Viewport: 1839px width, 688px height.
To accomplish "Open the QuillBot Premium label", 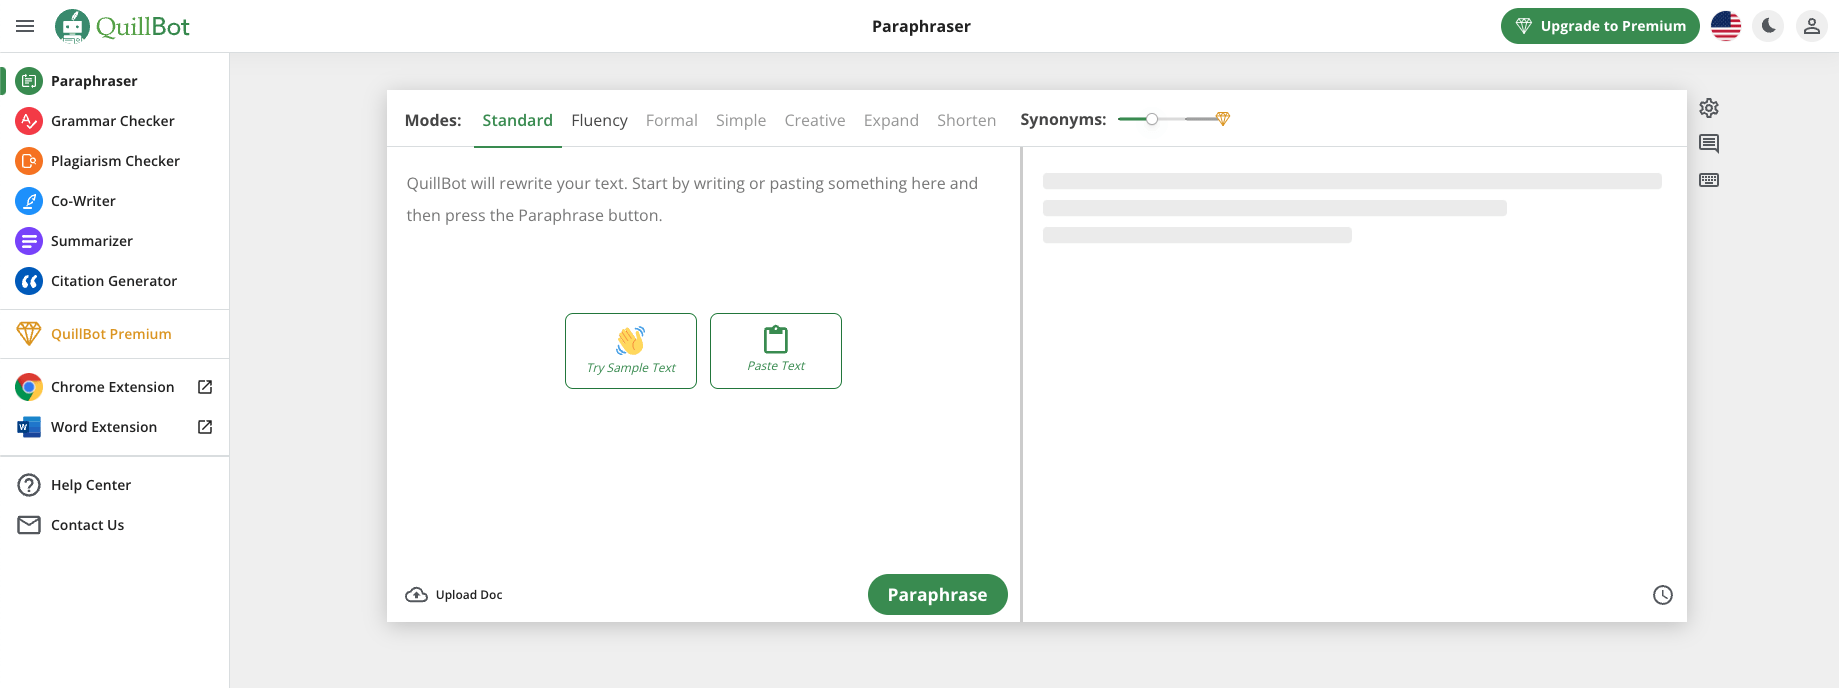I will tap(111, 334).
